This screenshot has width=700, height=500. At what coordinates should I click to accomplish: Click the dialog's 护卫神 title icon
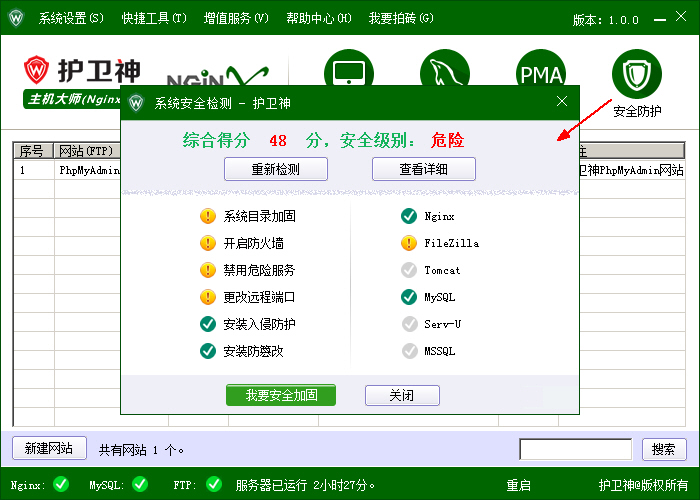136,103
